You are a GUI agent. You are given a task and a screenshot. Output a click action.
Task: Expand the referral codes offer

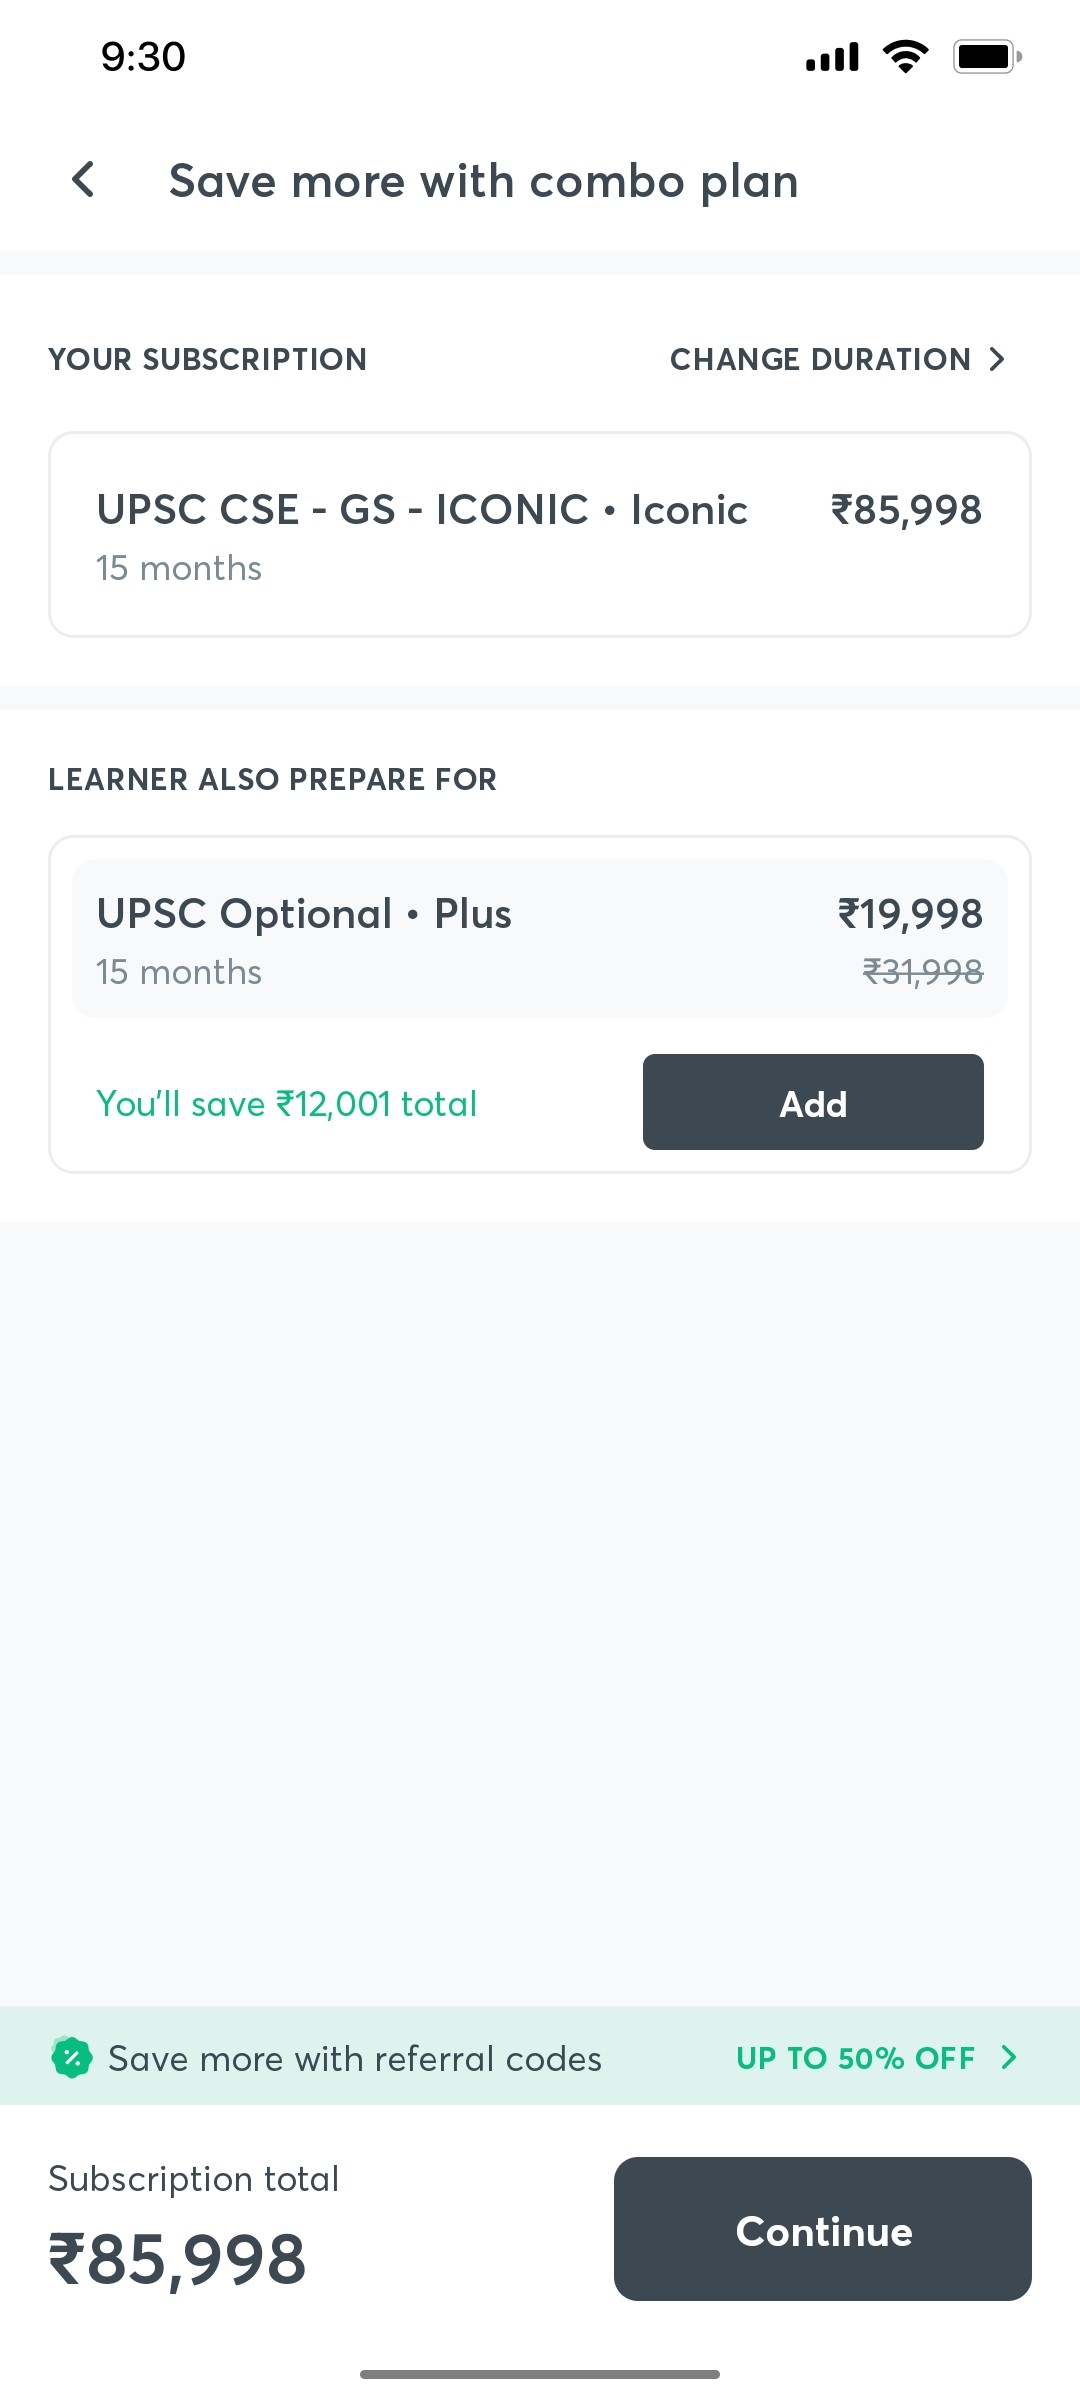(x=540, y=2058)
